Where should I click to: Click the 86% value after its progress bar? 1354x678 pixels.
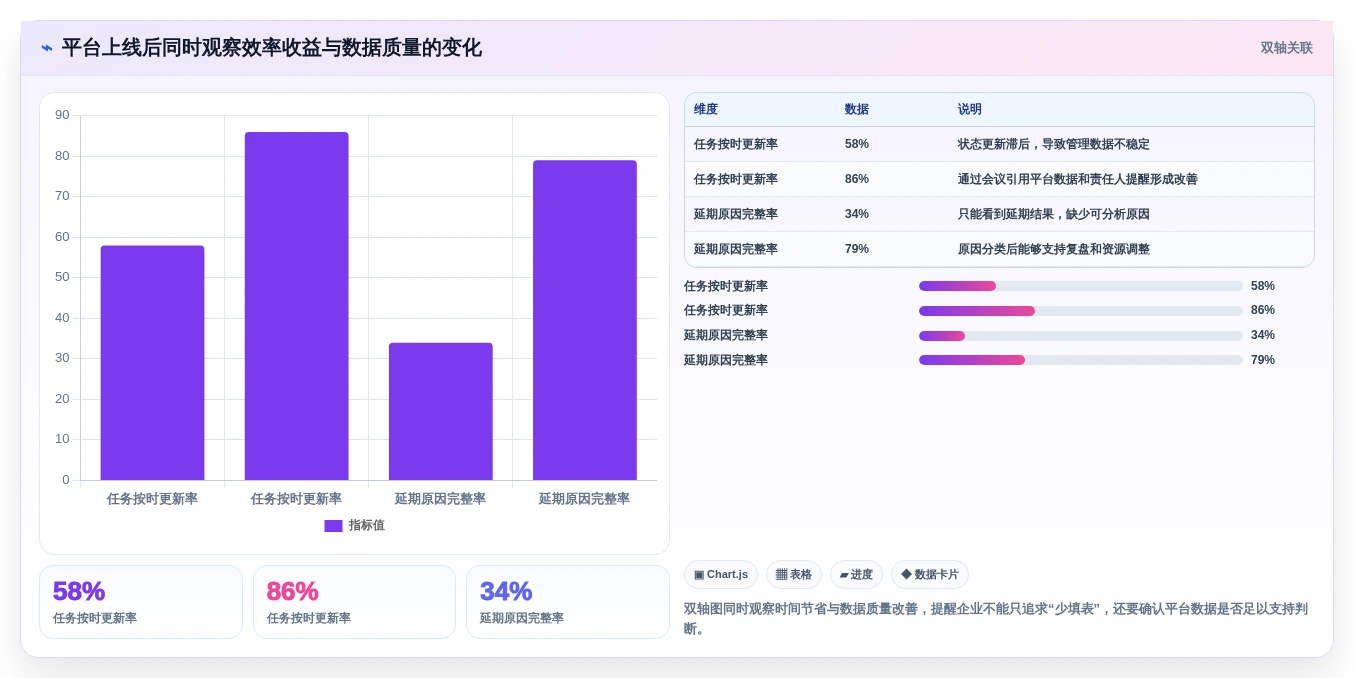[x=1263, y=311]
